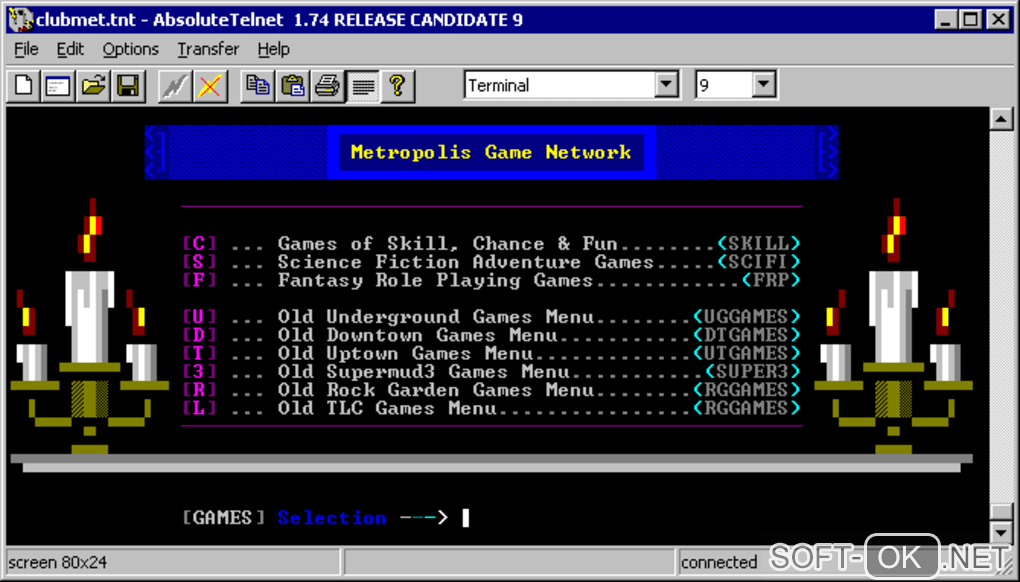Save session with the floppy disk icon

pos(128,85)
